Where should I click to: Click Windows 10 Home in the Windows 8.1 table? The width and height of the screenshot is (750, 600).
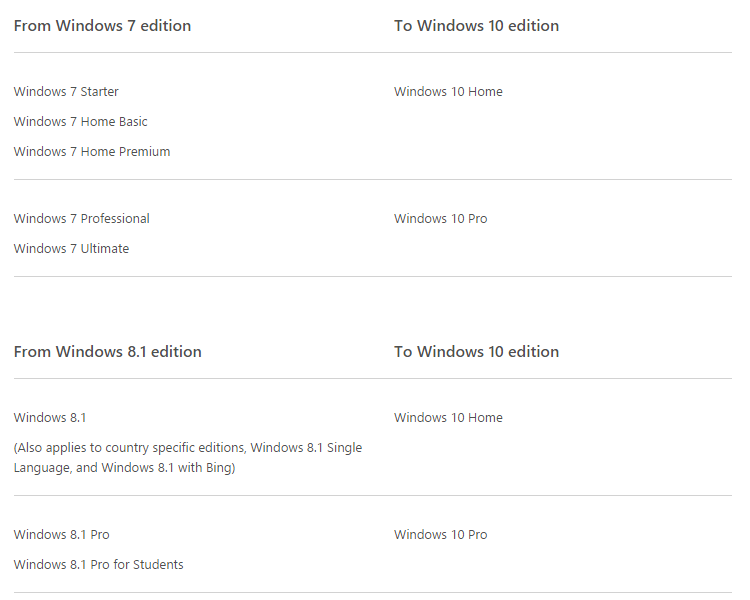click(448, 418)
